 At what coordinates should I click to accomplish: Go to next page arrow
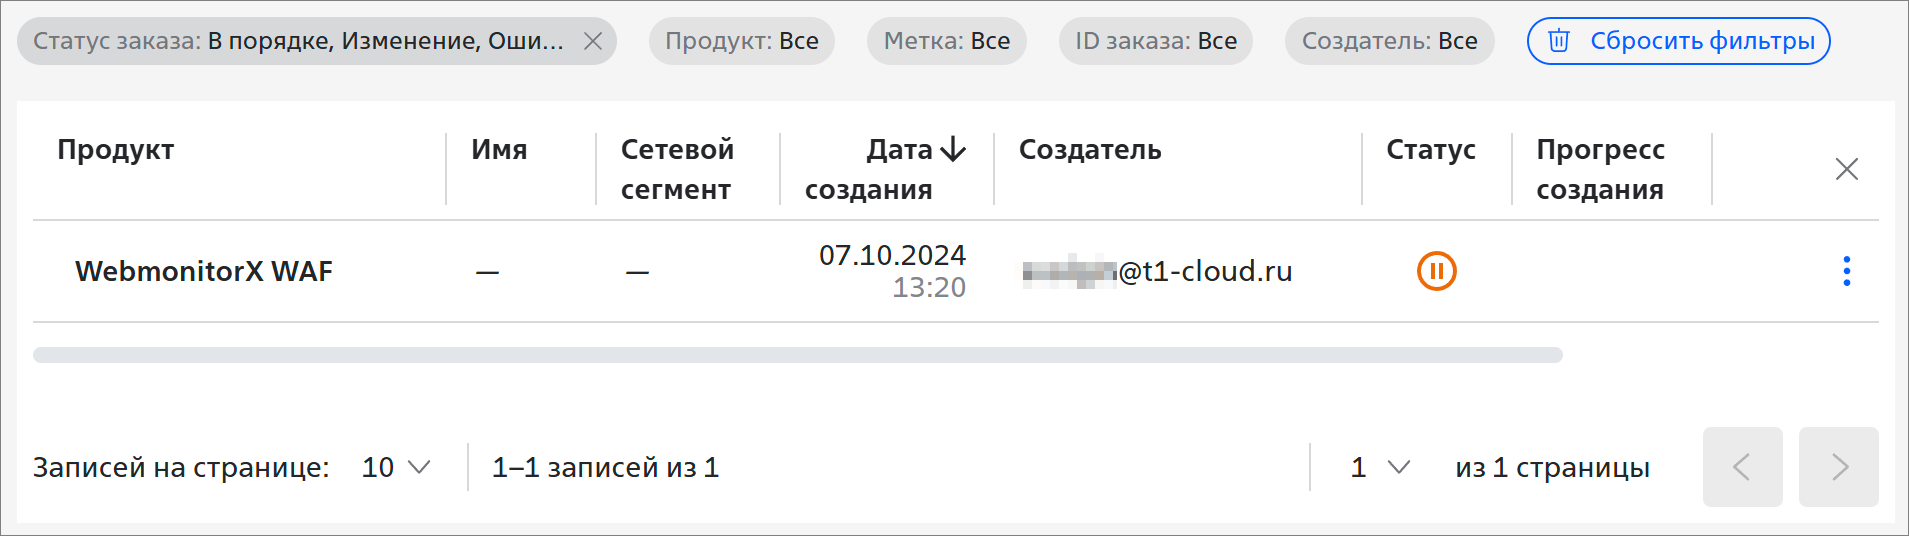coord(1839,467)
